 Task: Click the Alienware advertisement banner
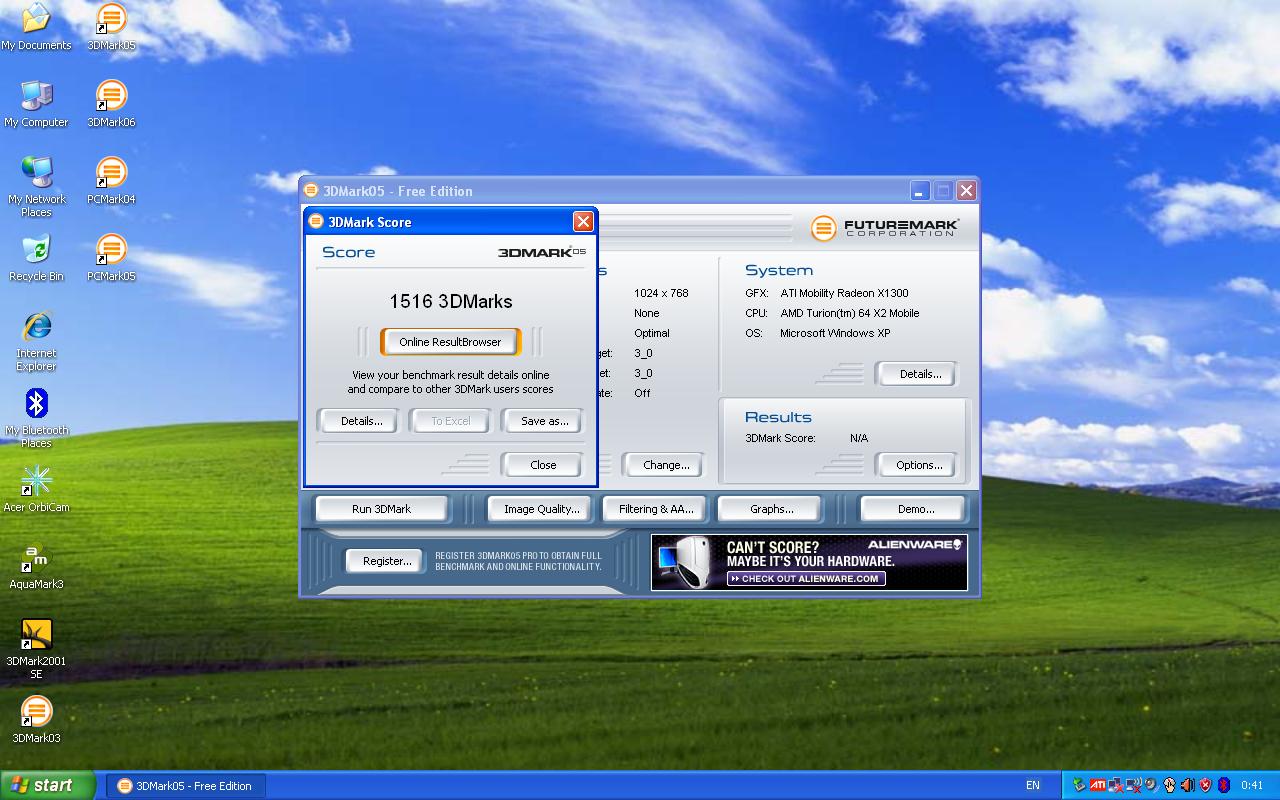point(809,562)
